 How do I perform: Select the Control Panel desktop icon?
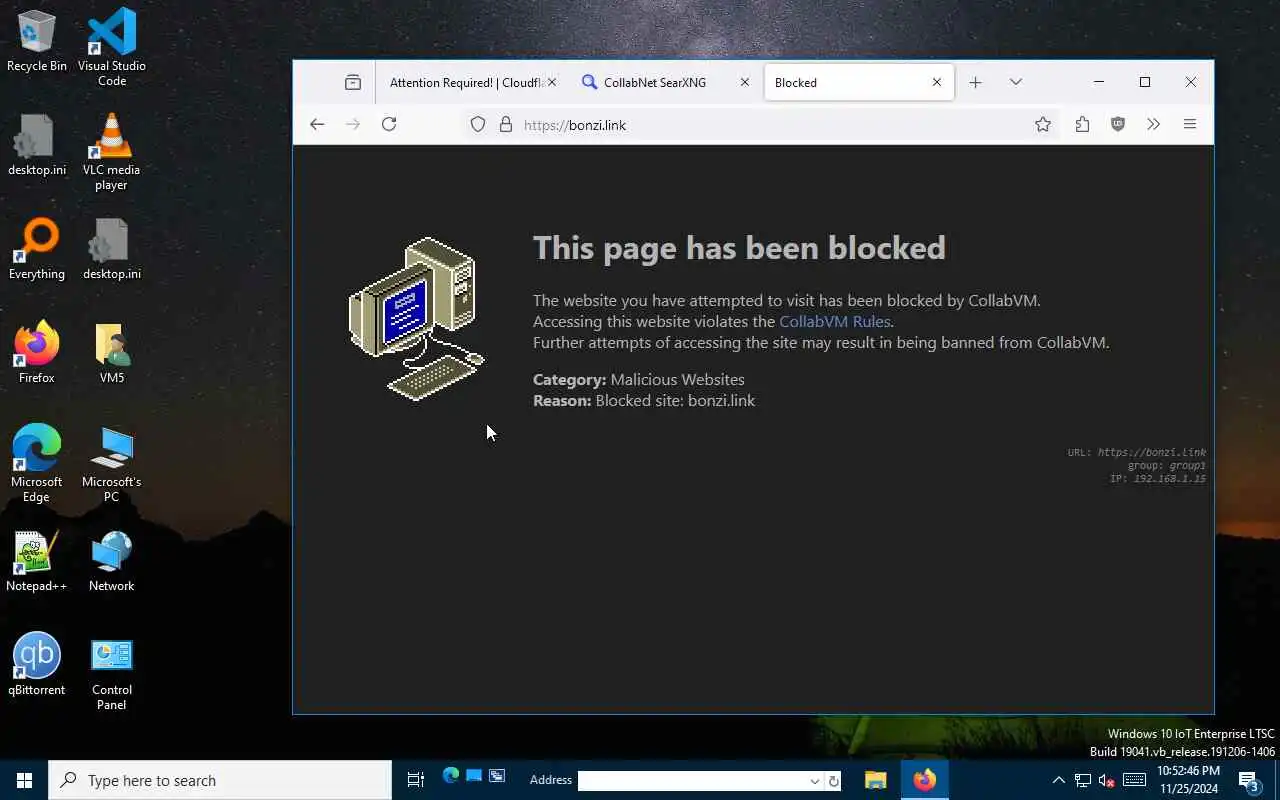(112, 674)
